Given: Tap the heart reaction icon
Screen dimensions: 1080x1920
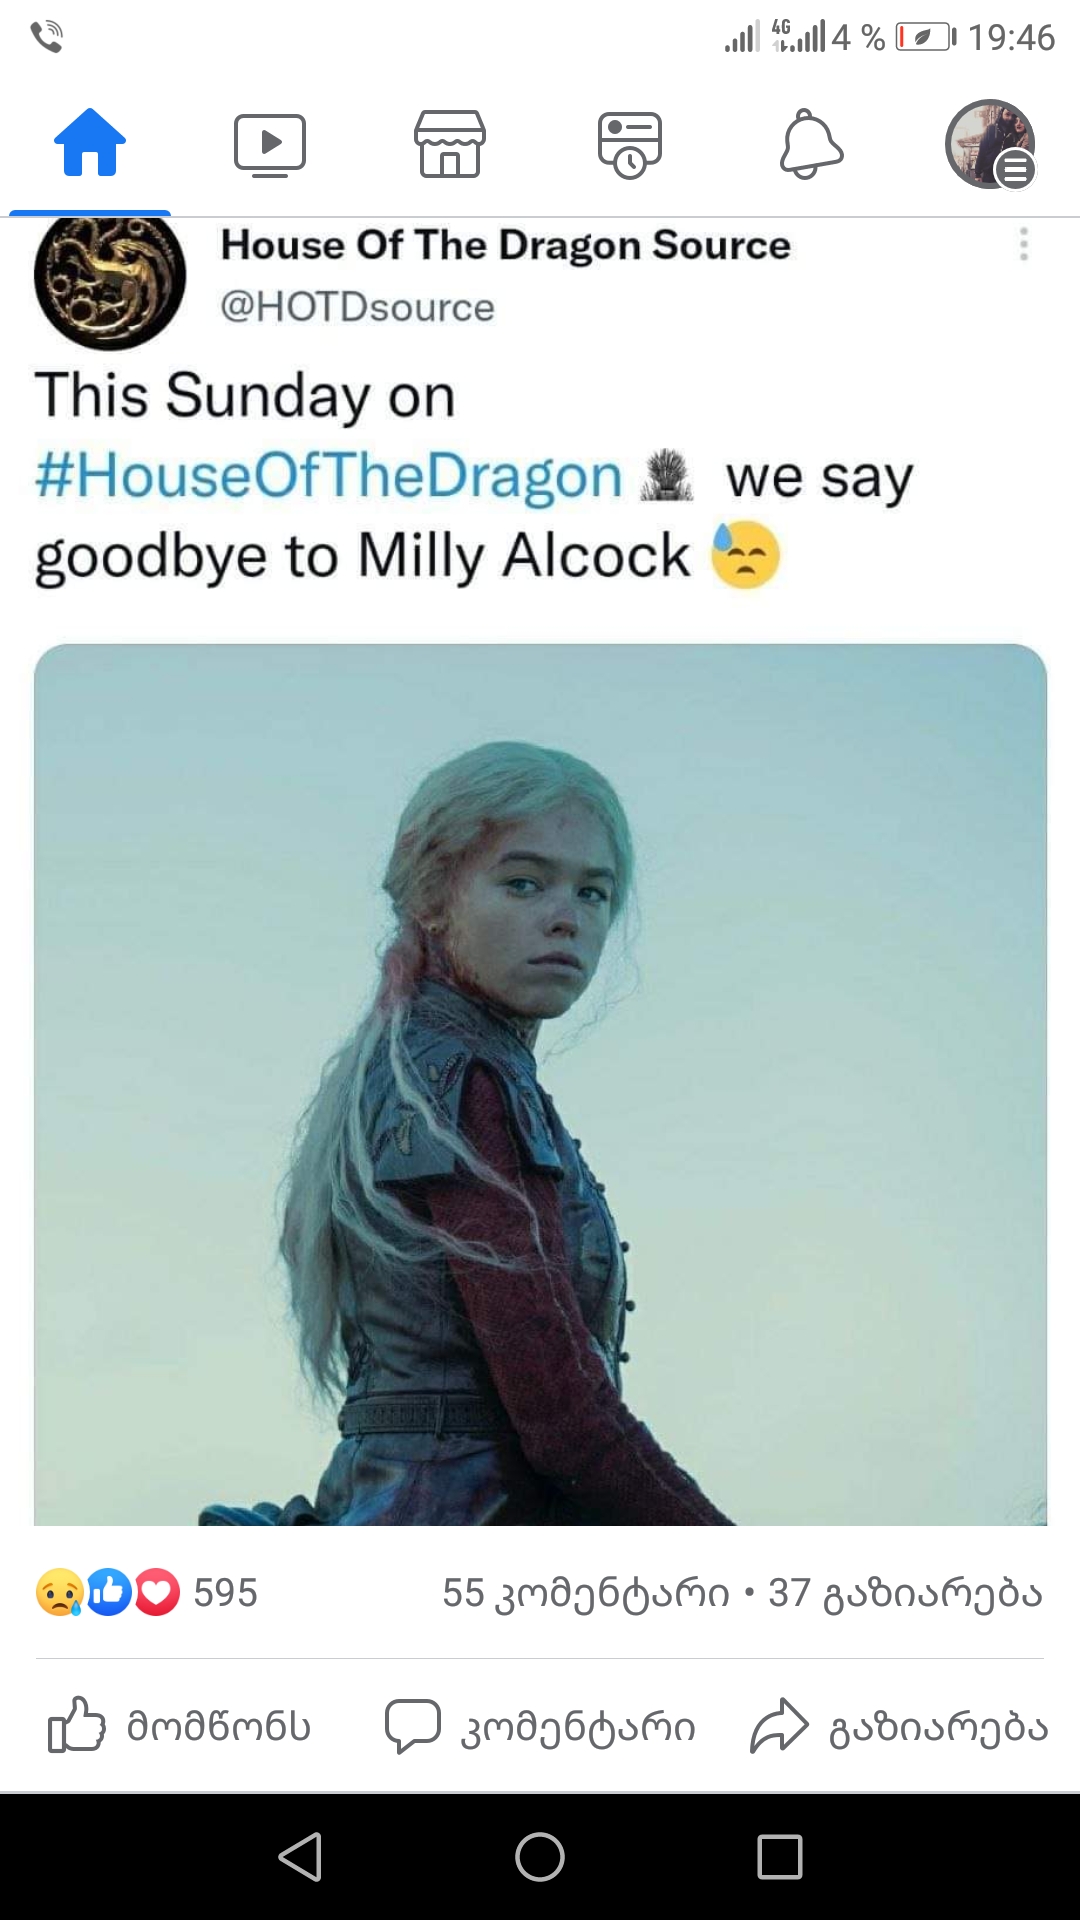Looking at the screenshot, I should (157, 1593).
